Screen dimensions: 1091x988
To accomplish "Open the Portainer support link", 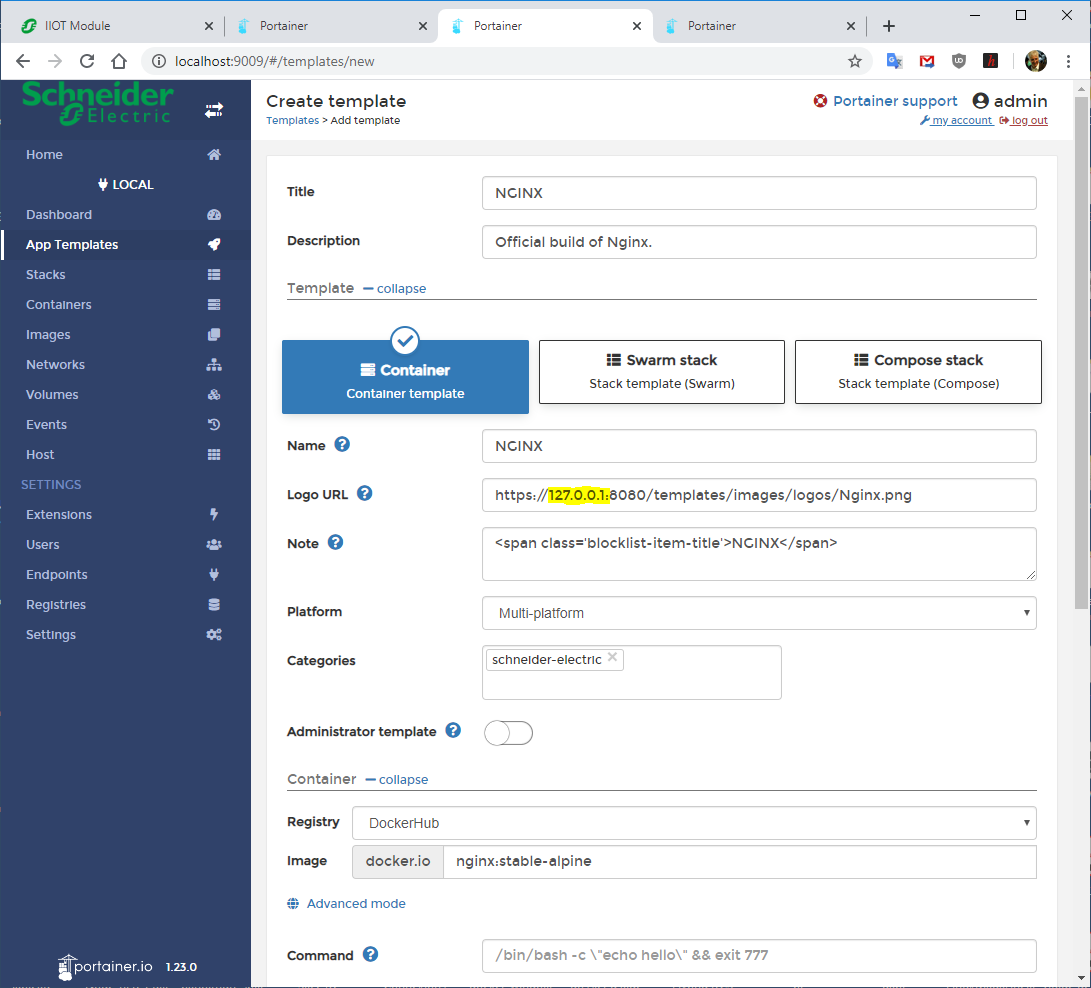I will pos(895,101).
